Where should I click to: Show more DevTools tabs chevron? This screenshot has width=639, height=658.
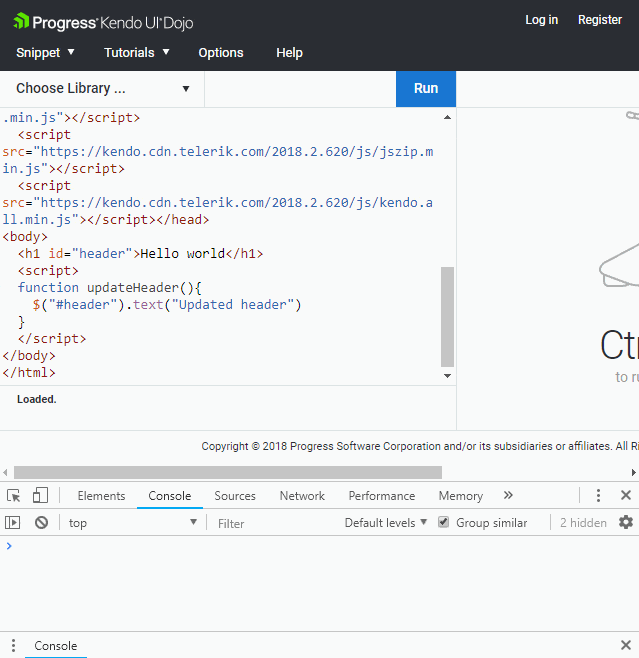(508, 495)
